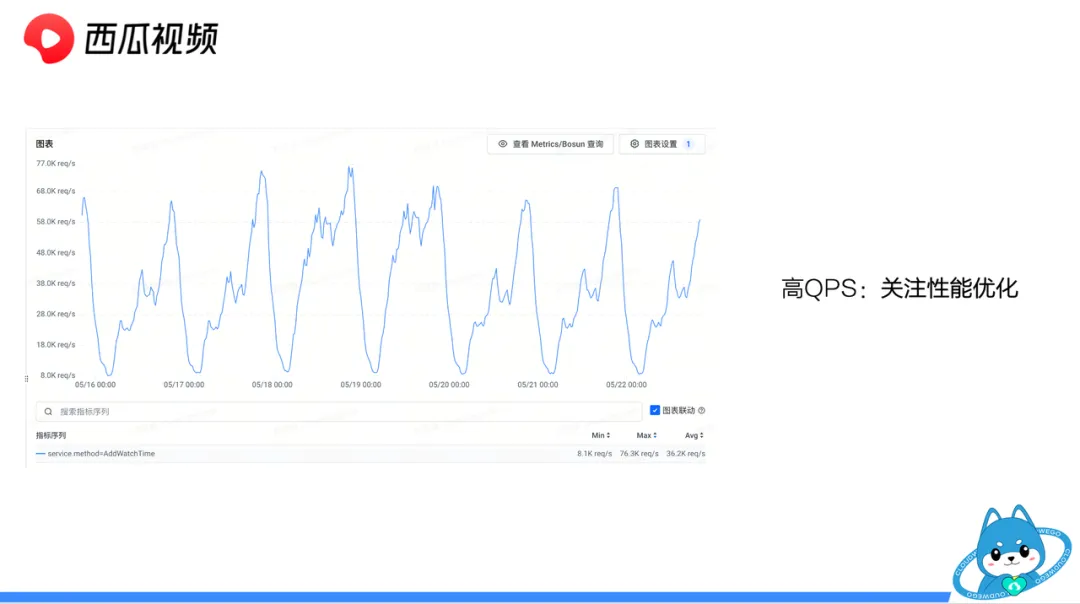Click the 28.0K req/s axis label

[56, 314]
